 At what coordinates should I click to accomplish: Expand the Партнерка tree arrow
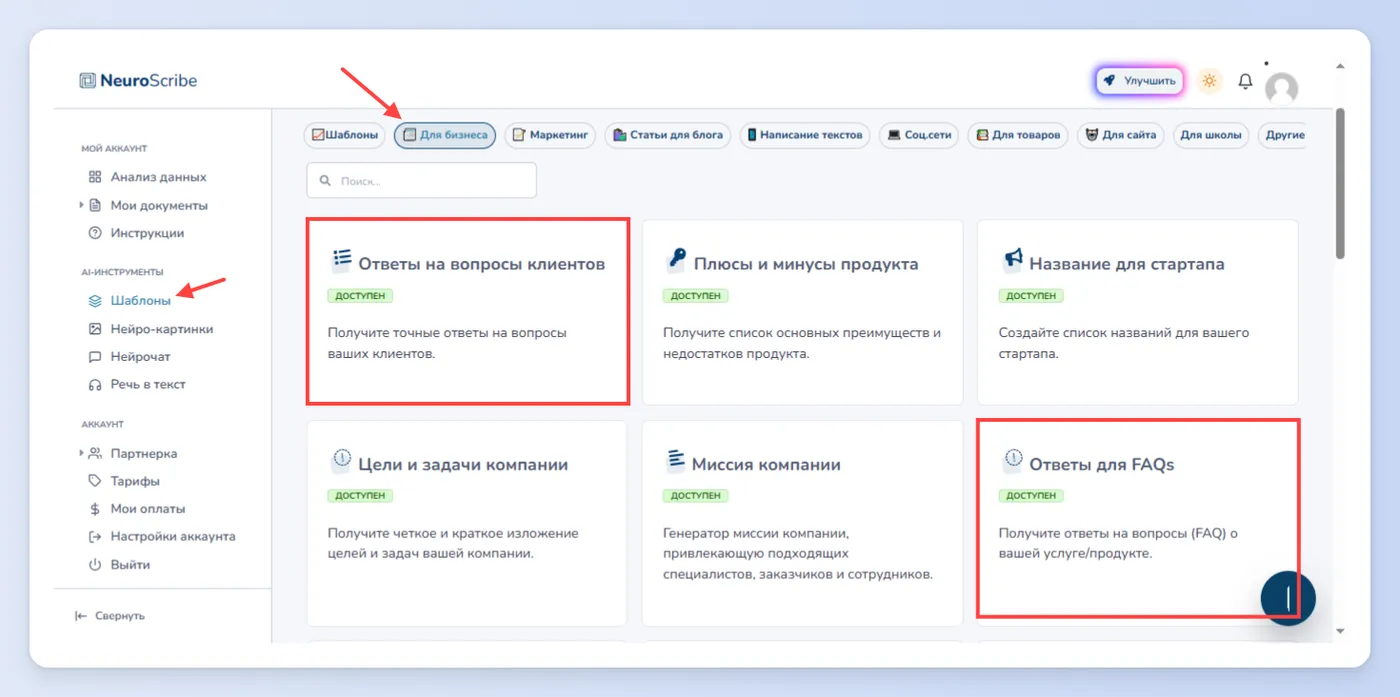(x=81, y=453)
